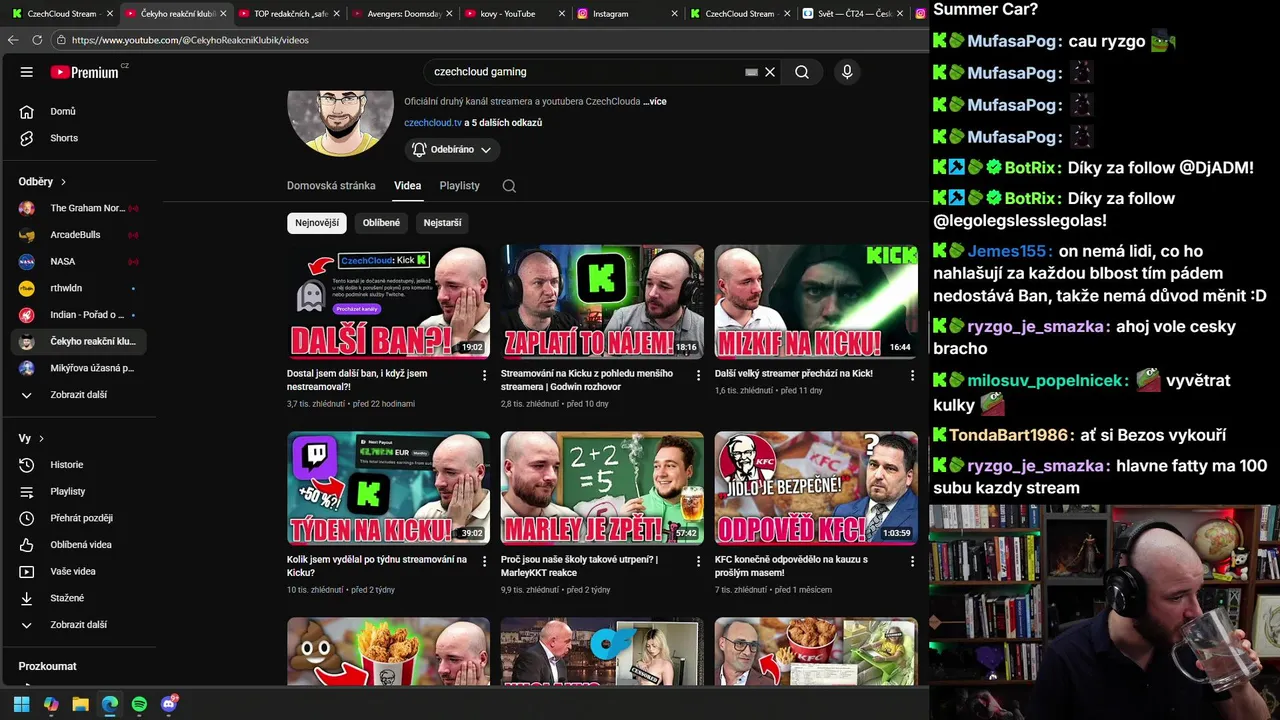Open Odebíráno subscription dropdown
The image size is (1280, 720).
[452, 150]
